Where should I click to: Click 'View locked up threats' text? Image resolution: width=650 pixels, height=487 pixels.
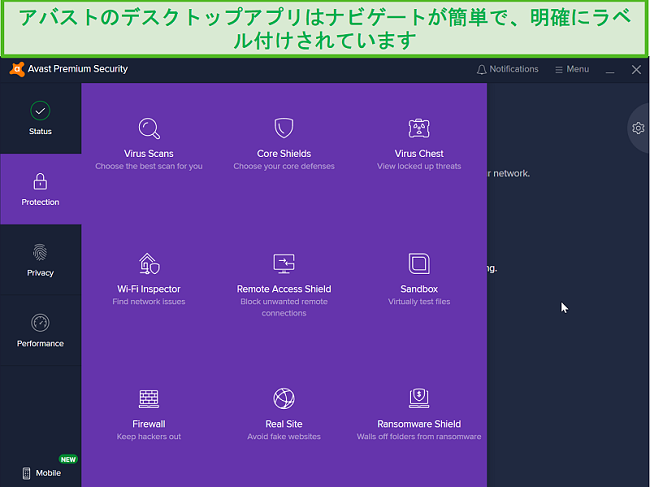419,166
